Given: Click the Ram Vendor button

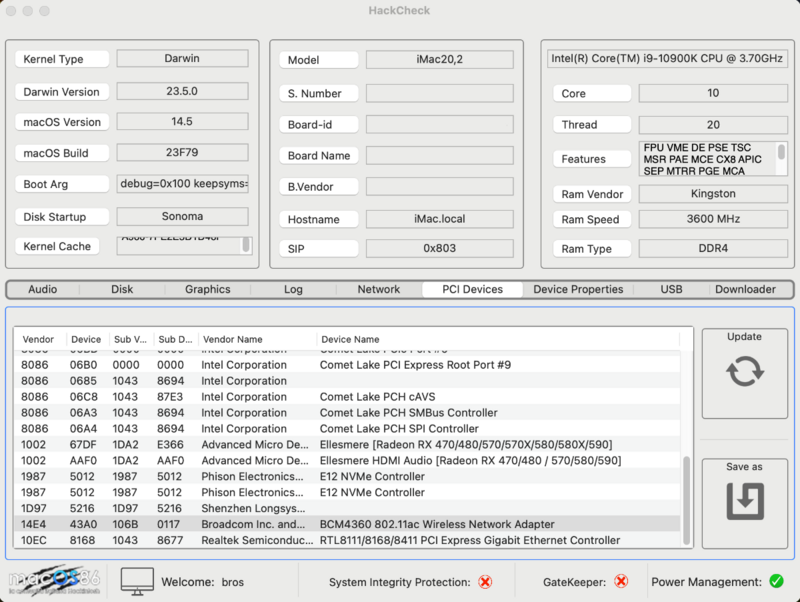Looking at the screenshot, I should (591, 193).
